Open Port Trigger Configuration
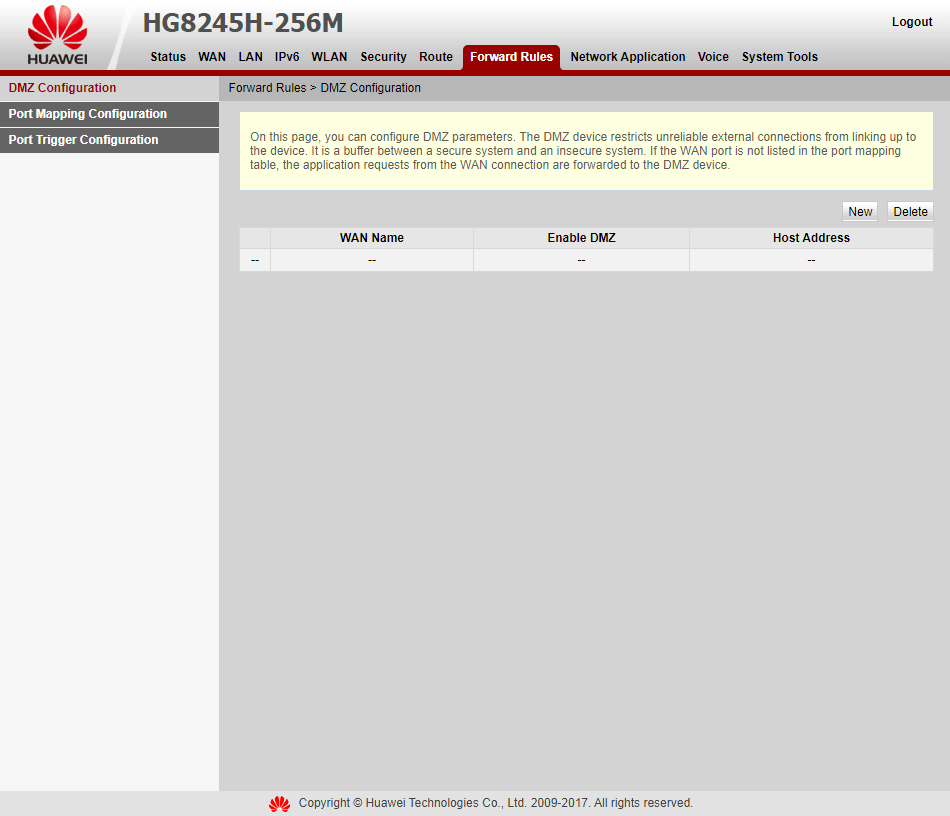Screen dimensions: 950x816 (x=83, y=140)
